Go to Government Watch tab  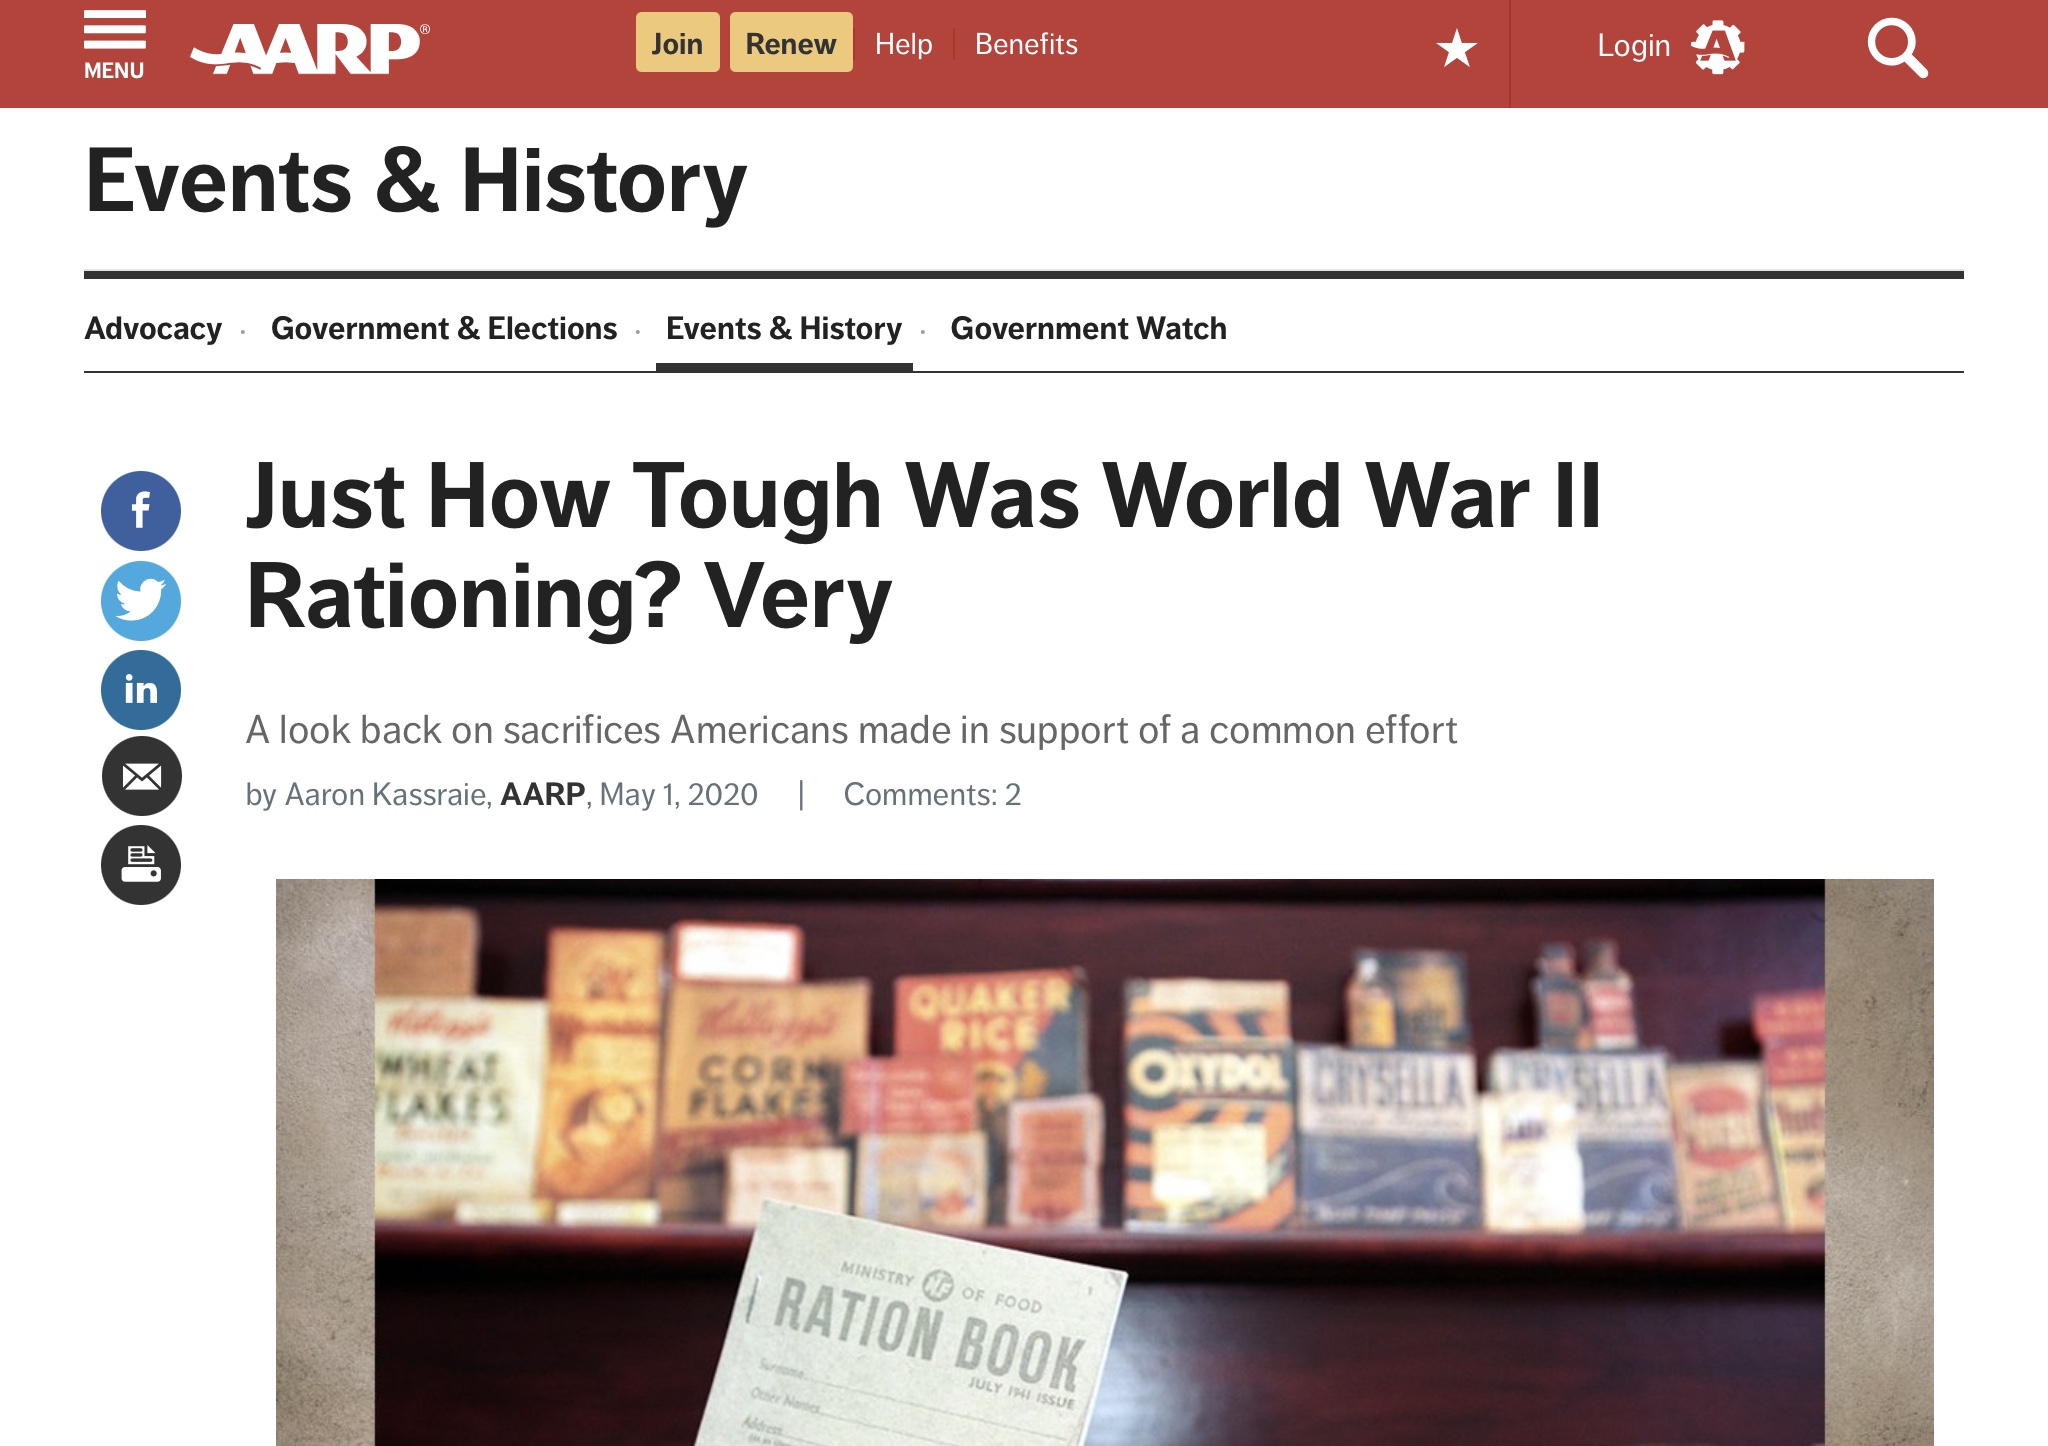click(1088, 328)
